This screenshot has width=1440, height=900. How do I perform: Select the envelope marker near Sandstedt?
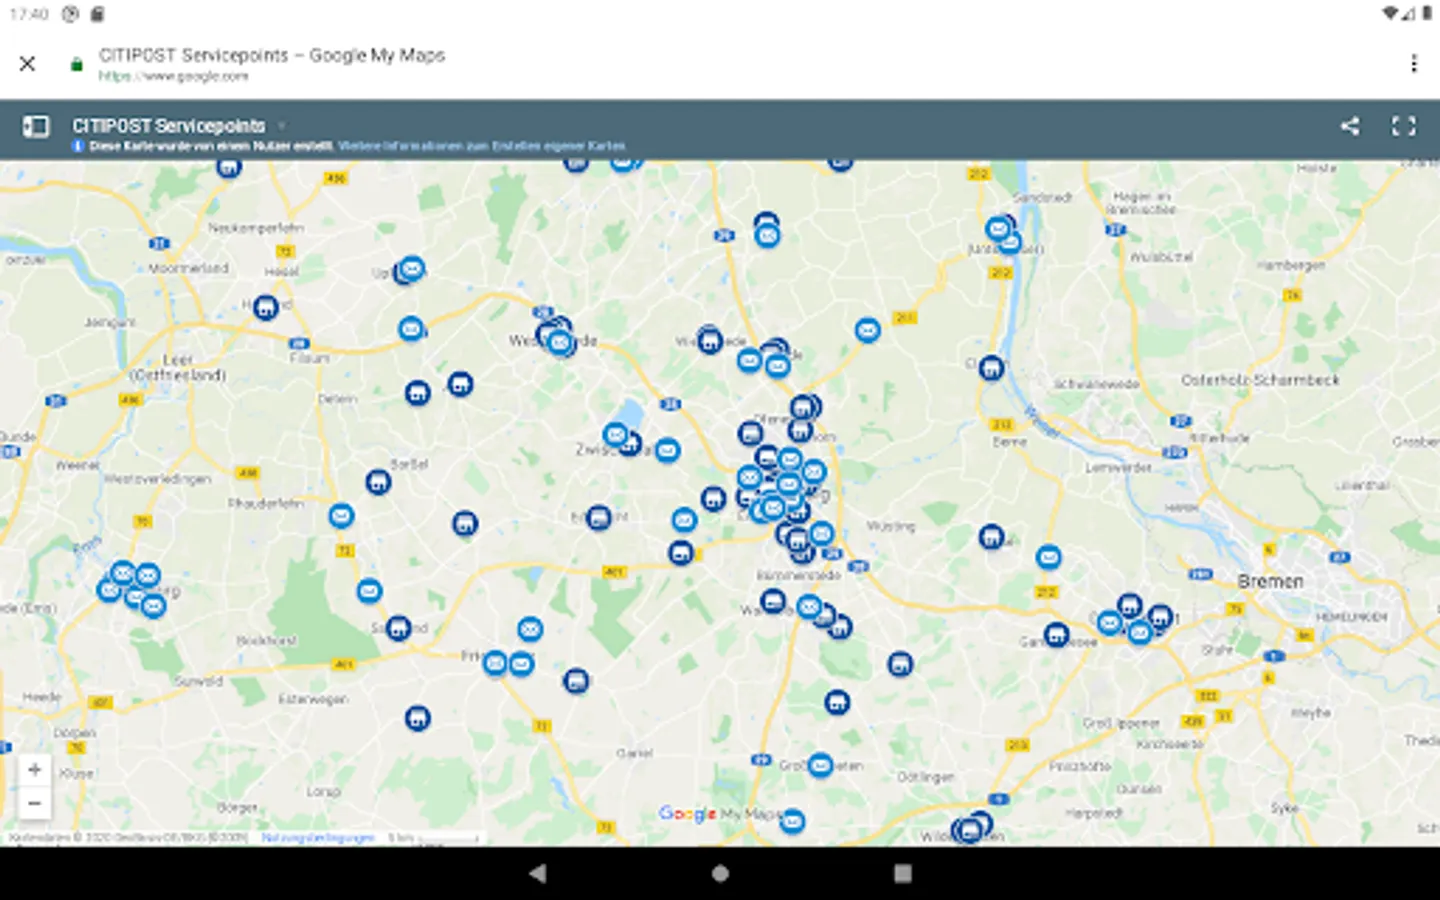click(998, 229)
